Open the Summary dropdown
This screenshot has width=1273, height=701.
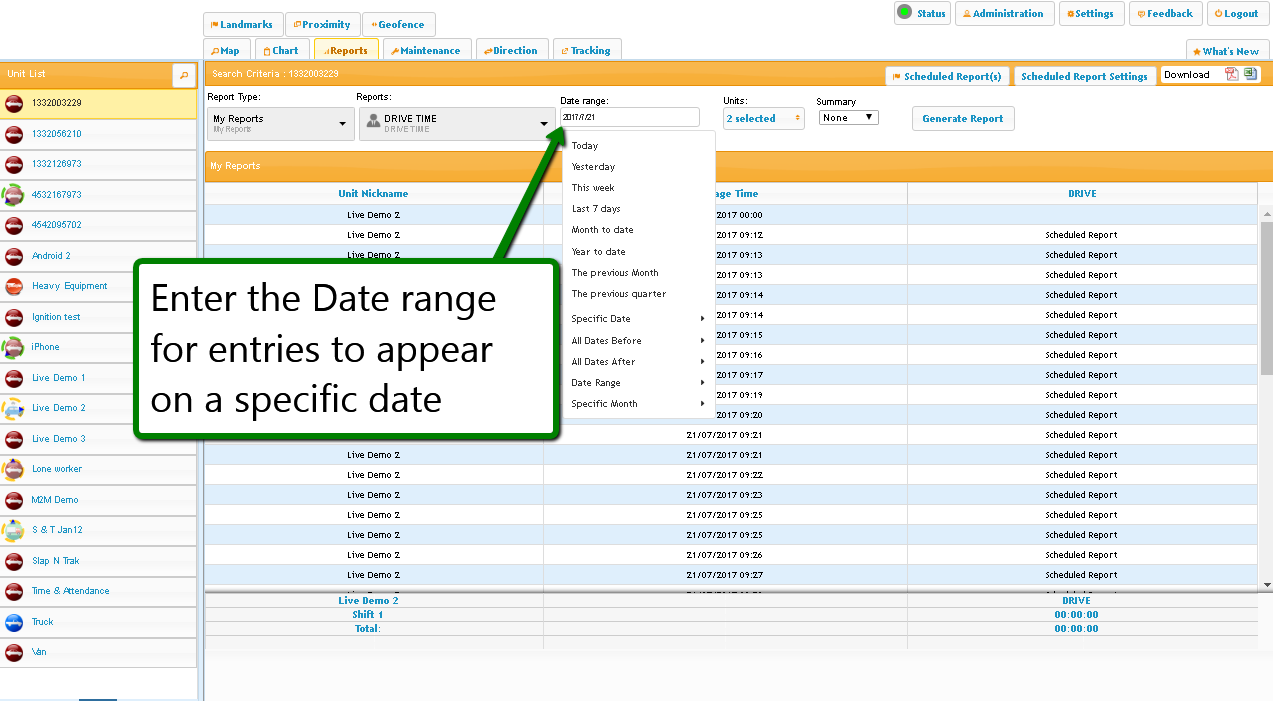848,118
